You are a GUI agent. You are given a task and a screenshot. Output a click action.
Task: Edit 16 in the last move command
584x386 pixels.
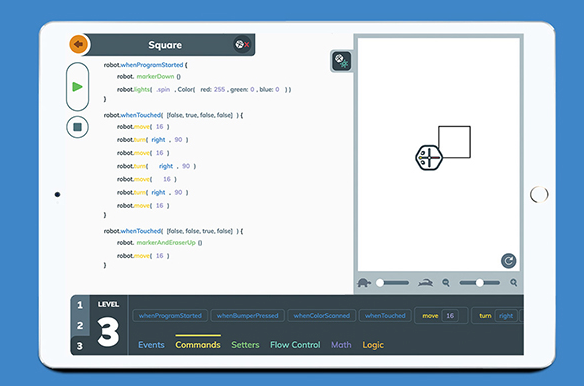tap(160, 256)
